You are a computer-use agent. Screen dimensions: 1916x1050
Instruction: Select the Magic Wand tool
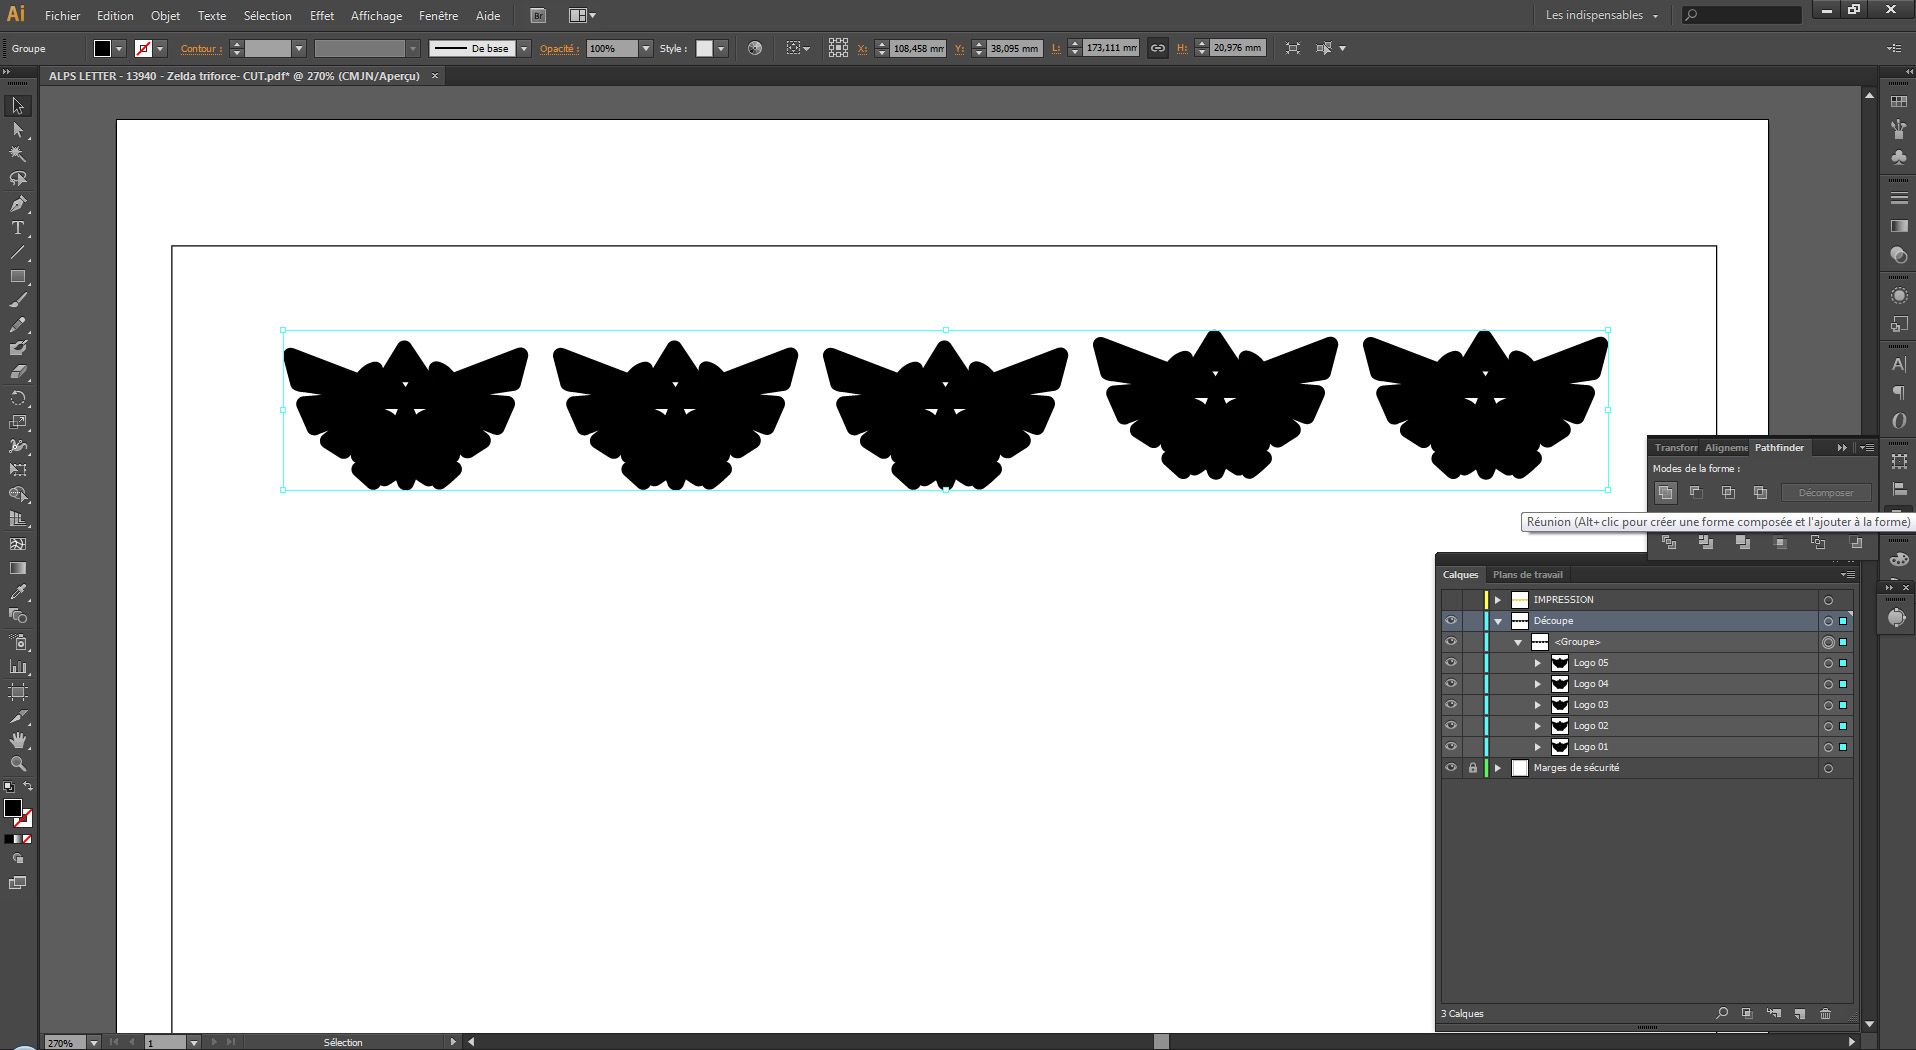coord(18,154)
